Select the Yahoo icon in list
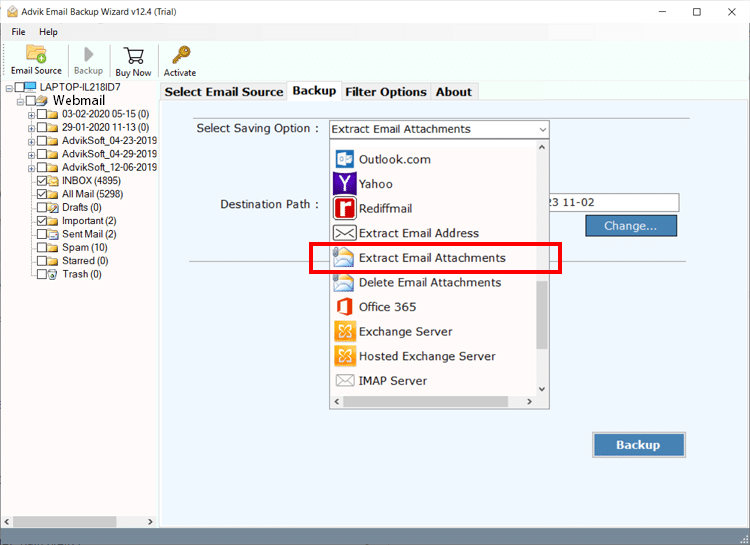 click(x=344, y=184)
